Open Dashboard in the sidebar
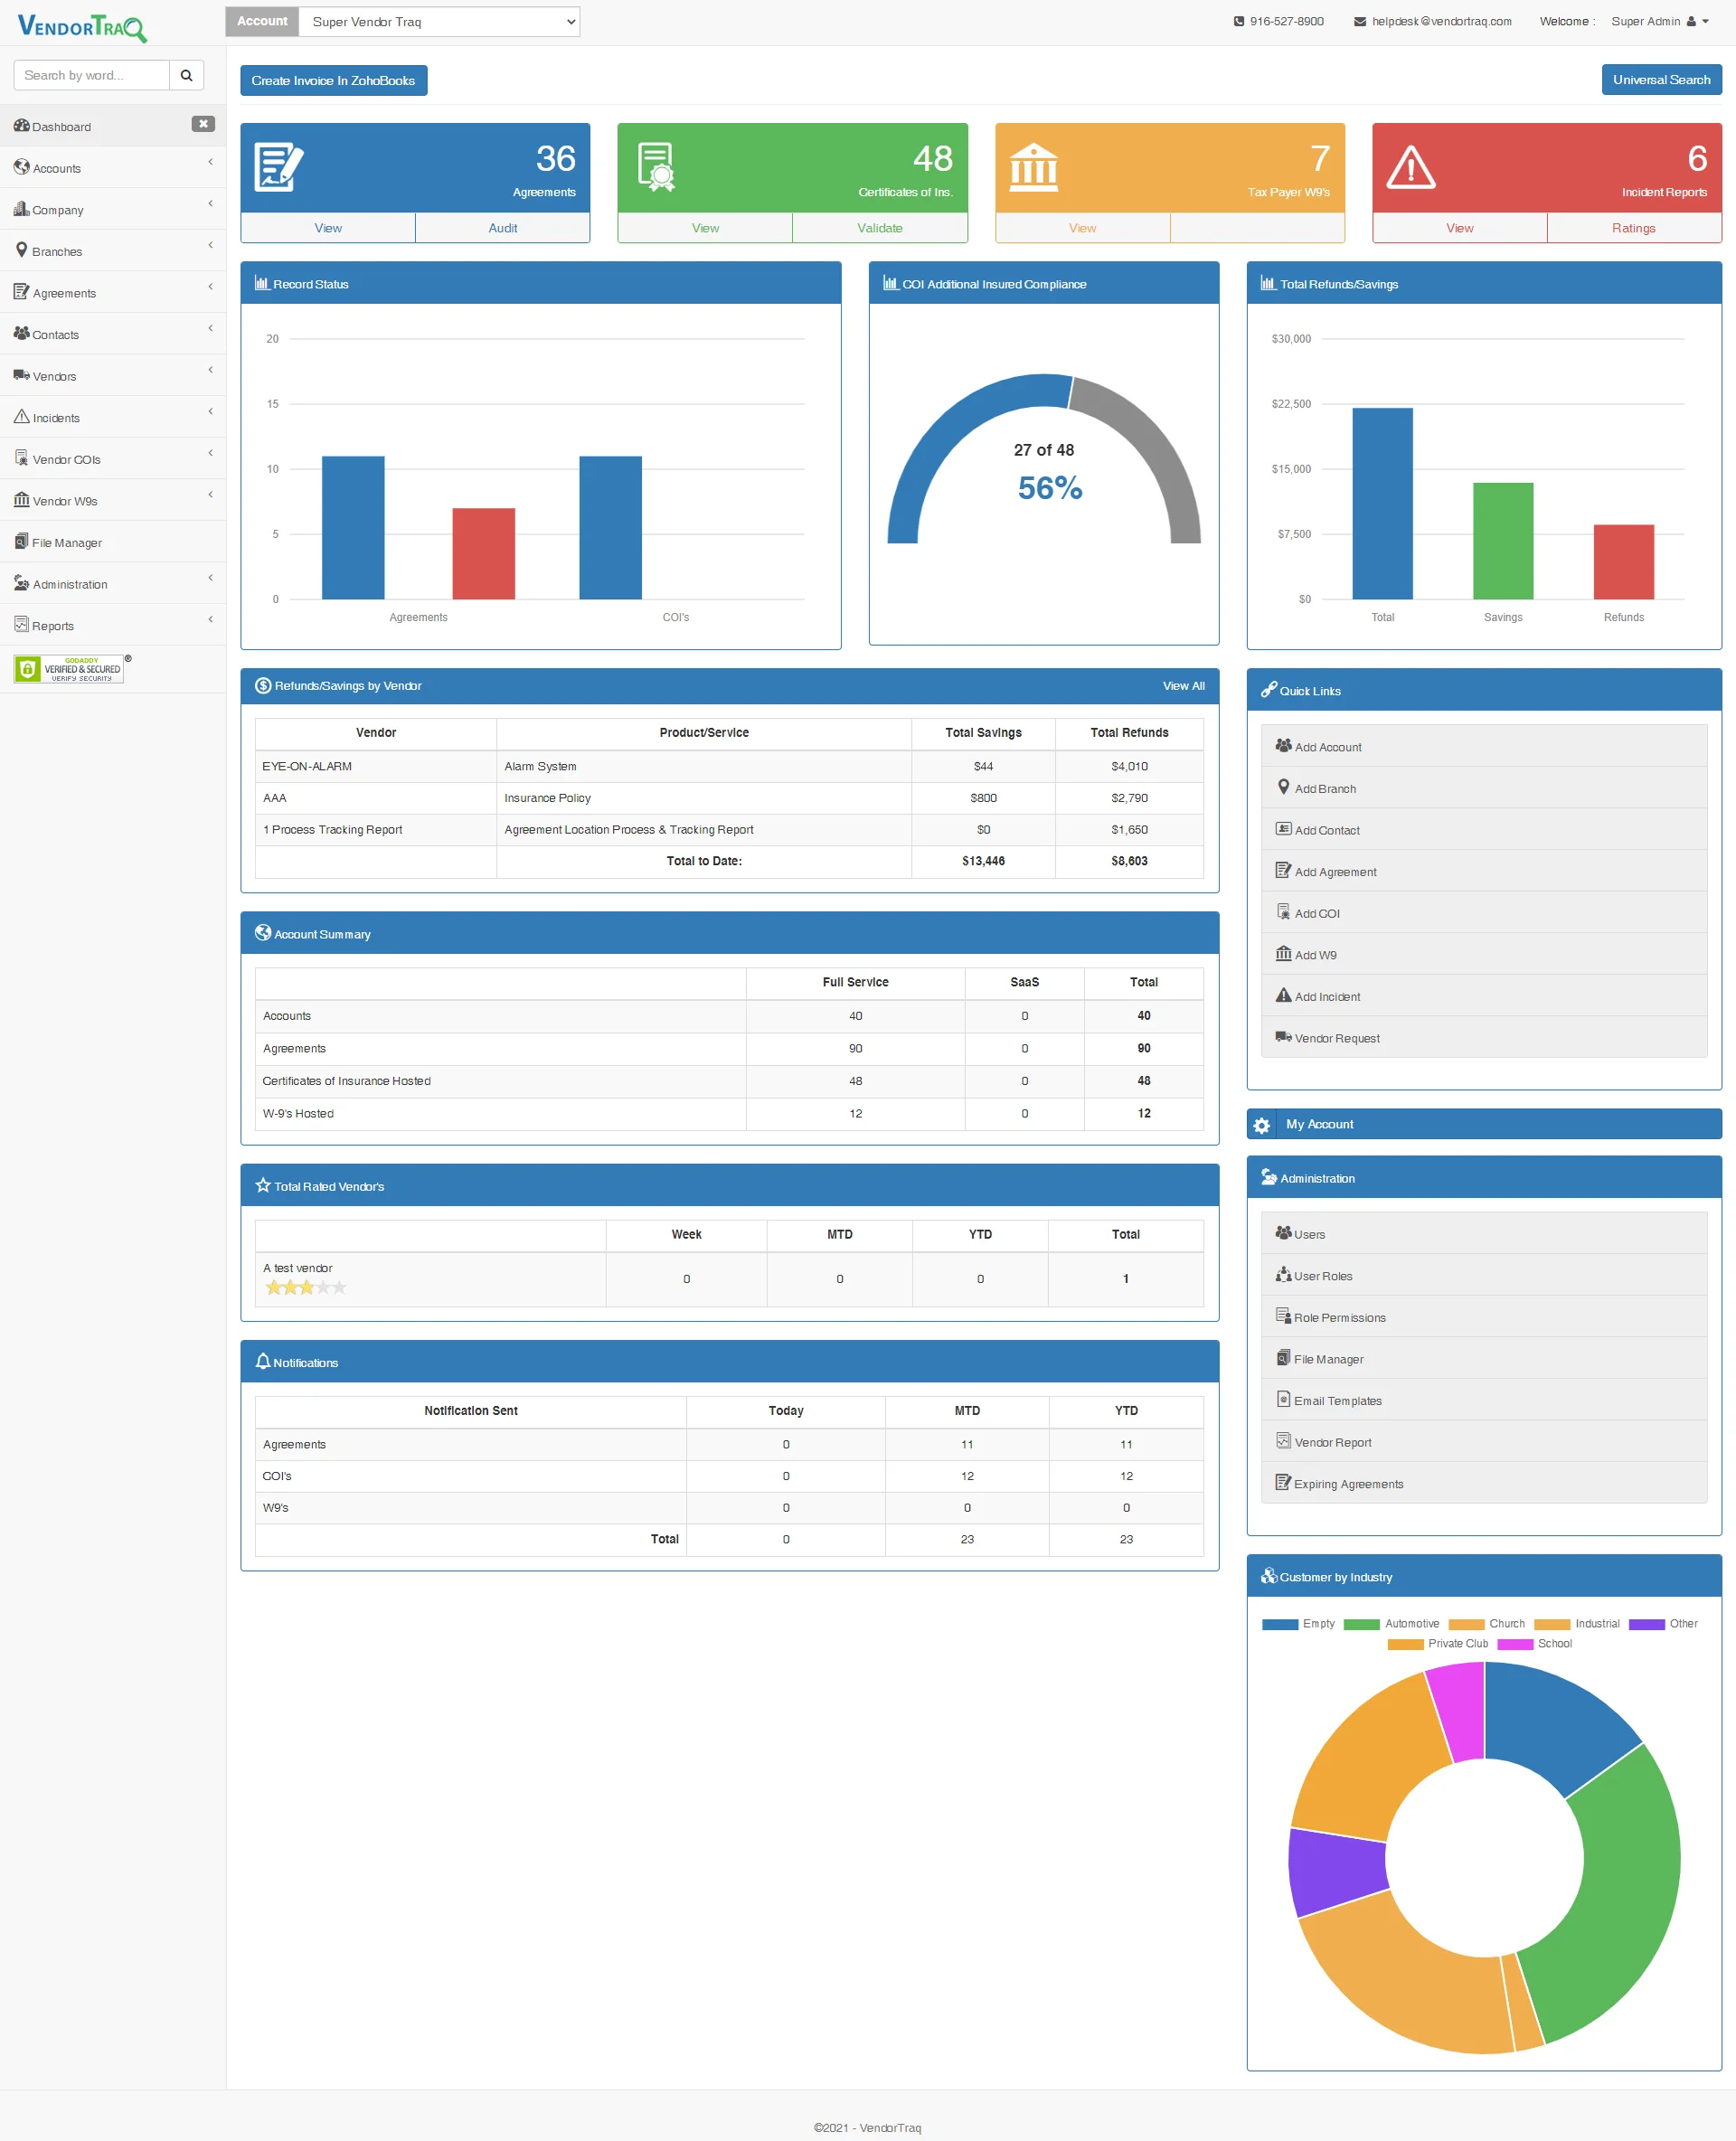The width and height of the screenshot is (1736, 2141). tap(113, 126)
